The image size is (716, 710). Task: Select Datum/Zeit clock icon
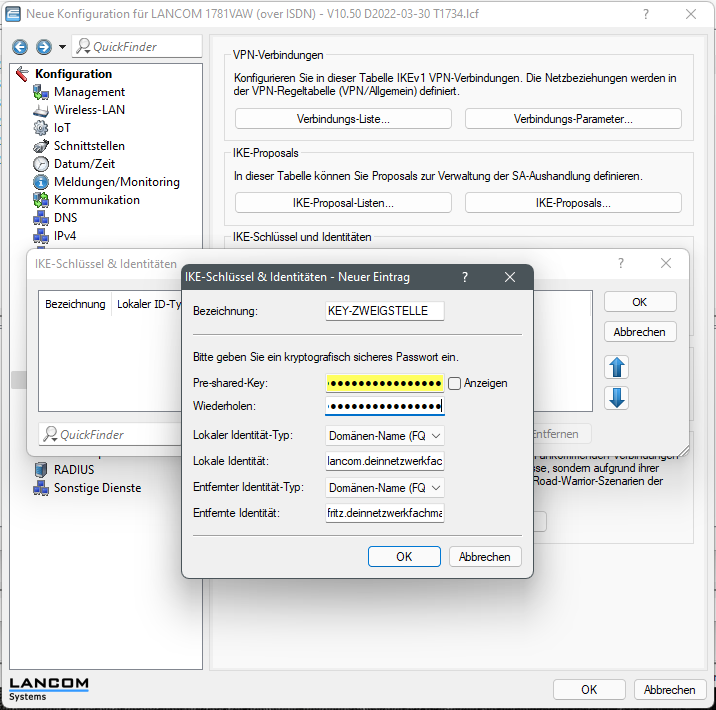tap(41, 164)
